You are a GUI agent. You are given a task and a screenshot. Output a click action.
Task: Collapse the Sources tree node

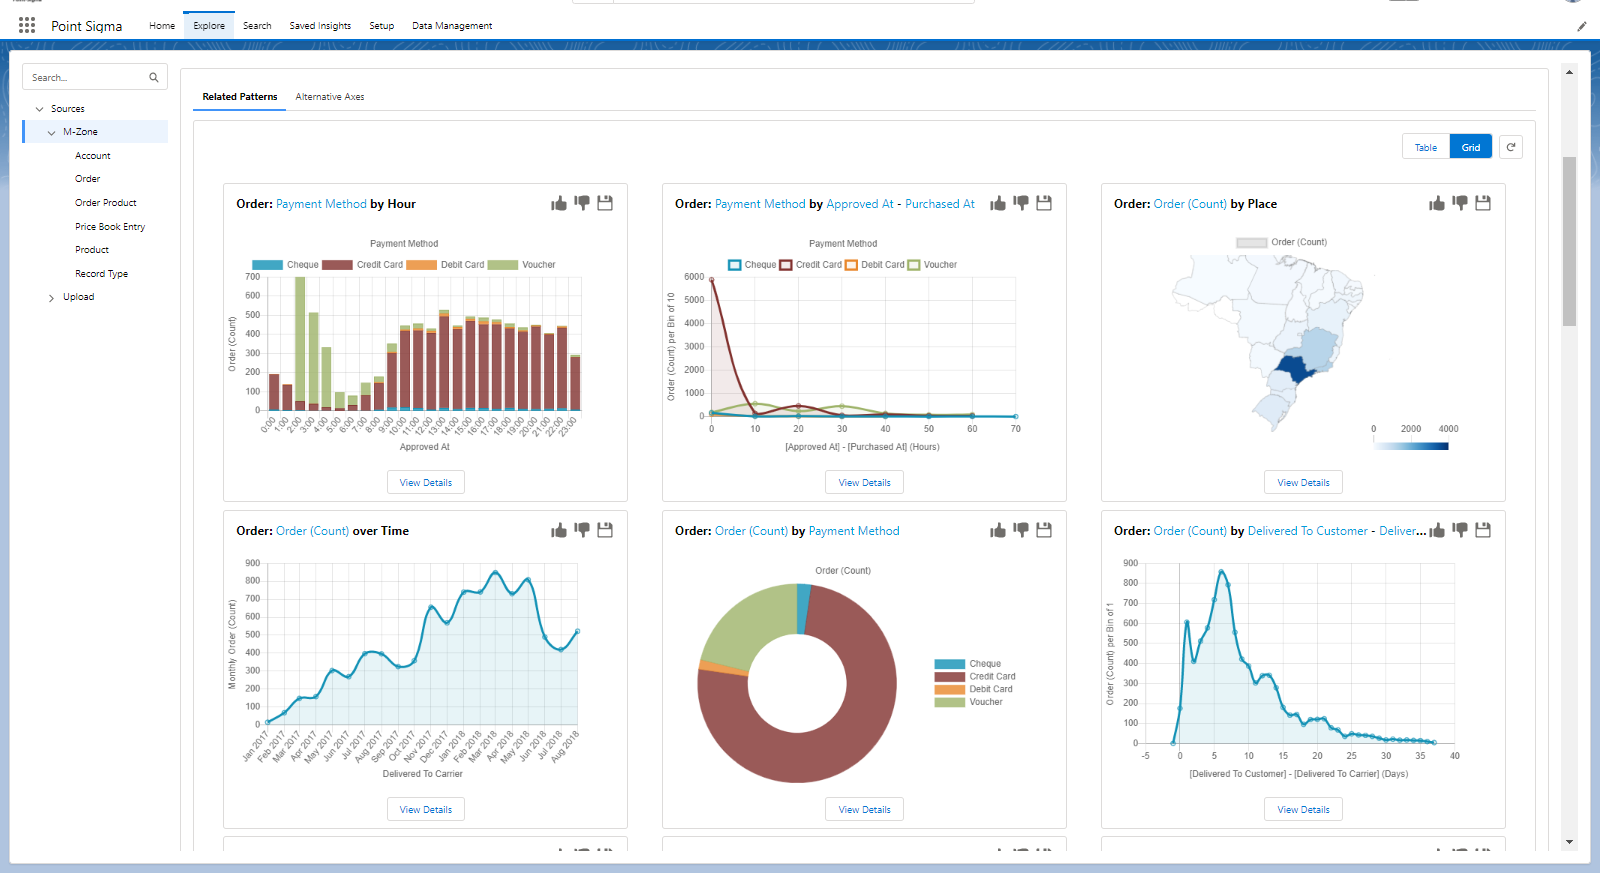point(40,109)
